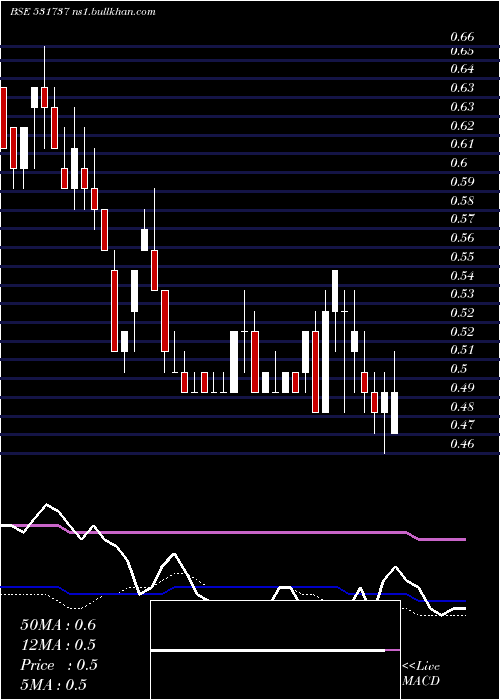Viewport: 500px width, 700px height.
Task: Select the 0.48 price axis label
Action: tap(462, 407)
